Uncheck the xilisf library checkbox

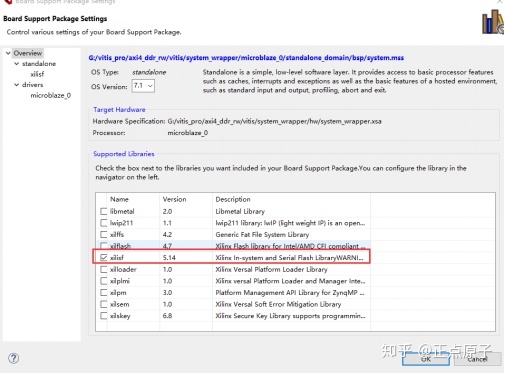(104, 257)
